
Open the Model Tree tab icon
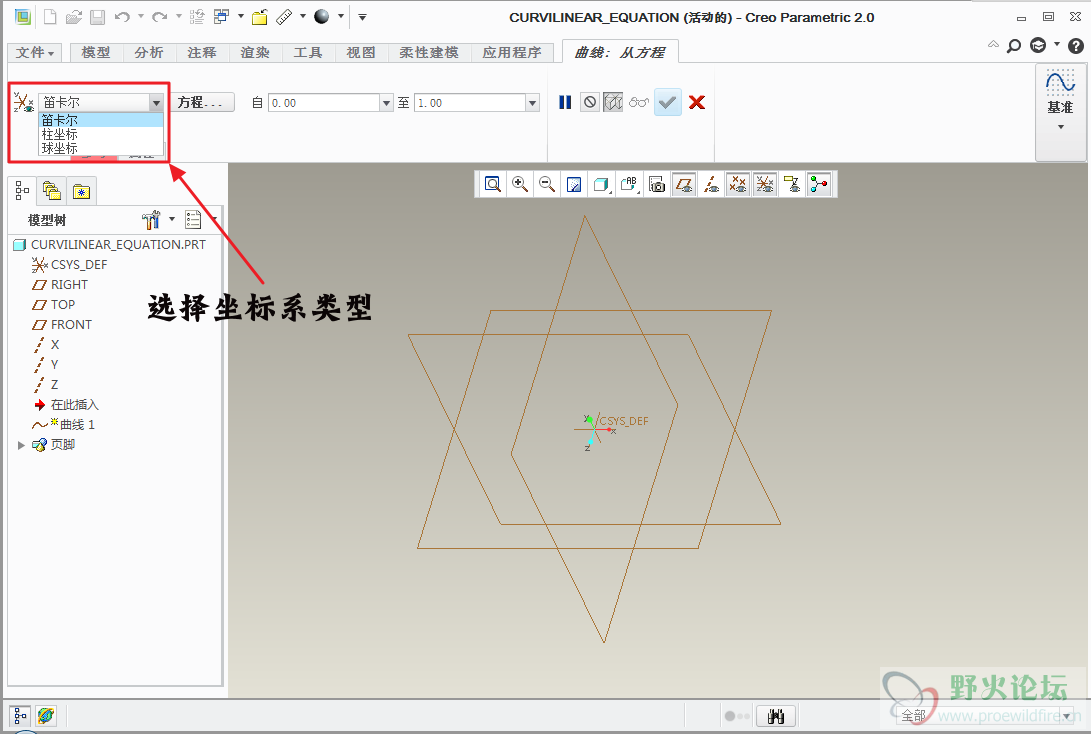click(22, 190)
